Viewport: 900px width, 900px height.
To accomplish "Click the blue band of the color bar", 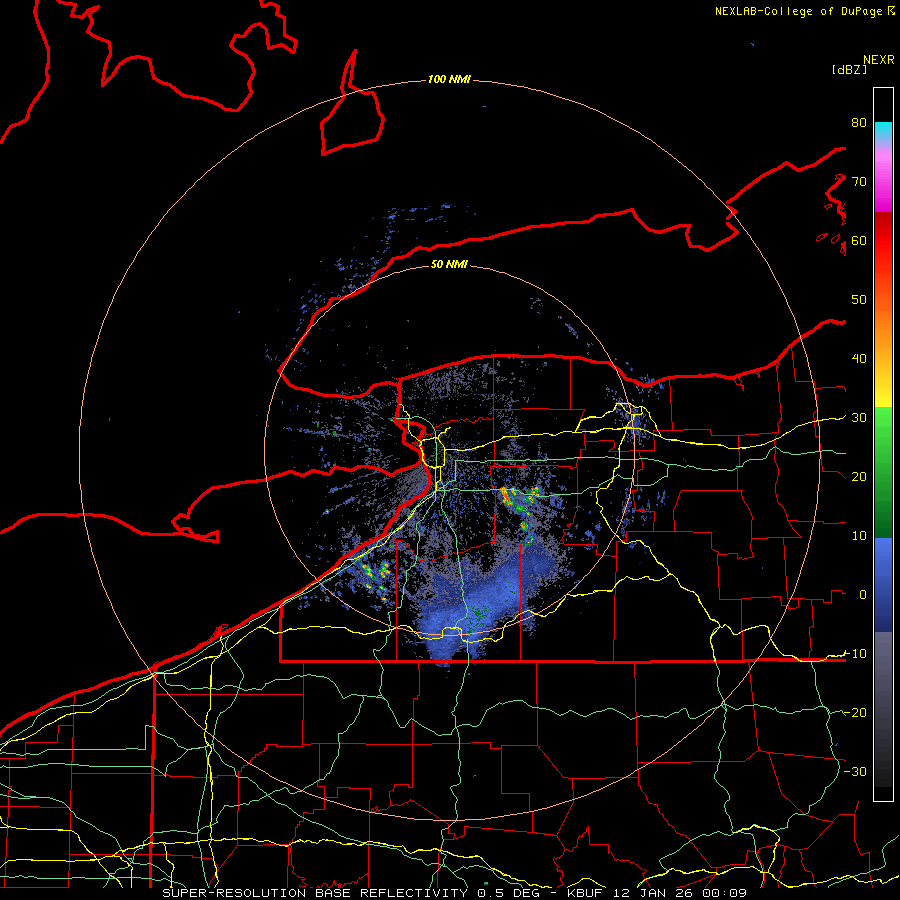I will tap(883, 584).
